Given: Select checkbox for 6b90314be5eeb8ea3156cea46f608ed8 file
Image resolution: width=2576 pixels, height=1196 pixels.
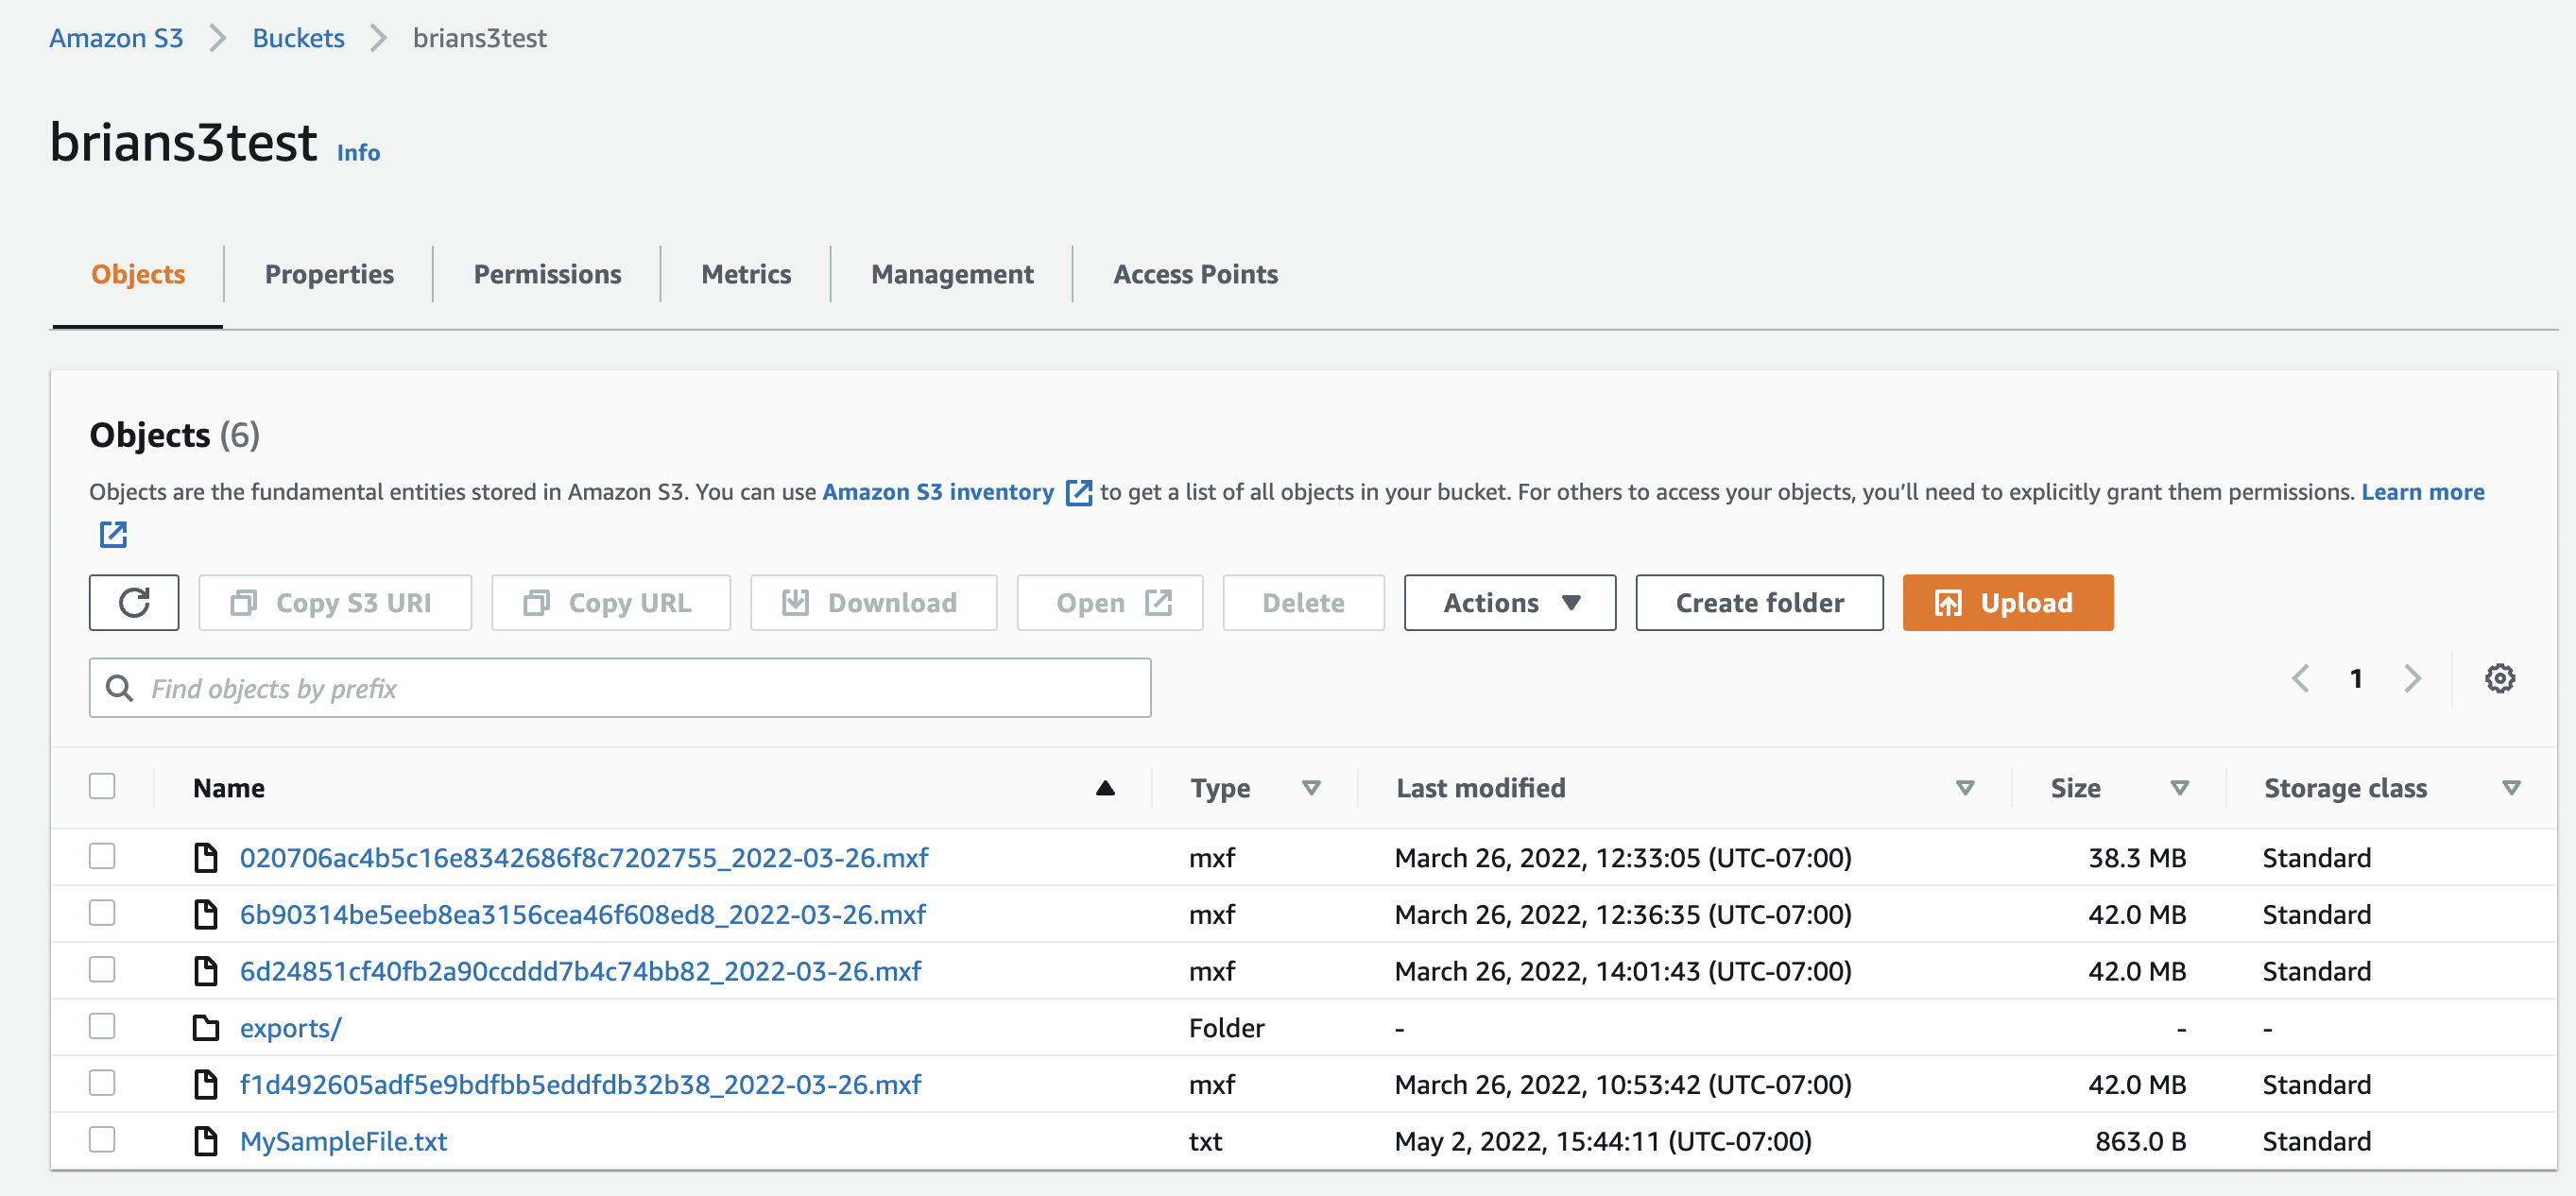Looking at the screenshot, I should tap(102, 913).
